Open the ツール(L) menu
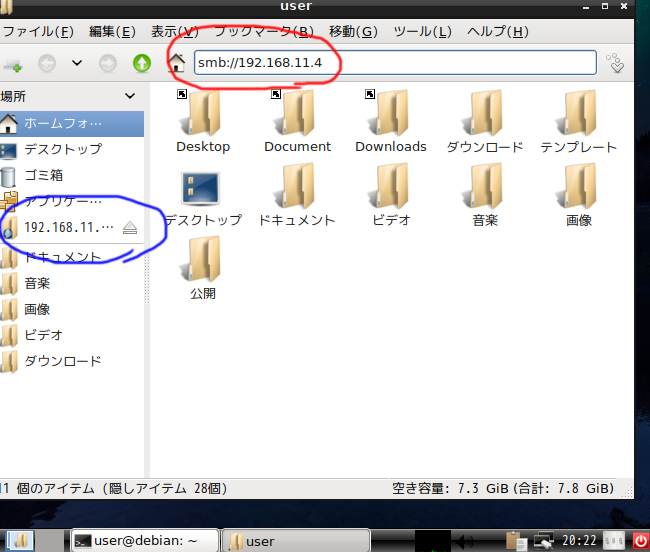 (422, 31)
